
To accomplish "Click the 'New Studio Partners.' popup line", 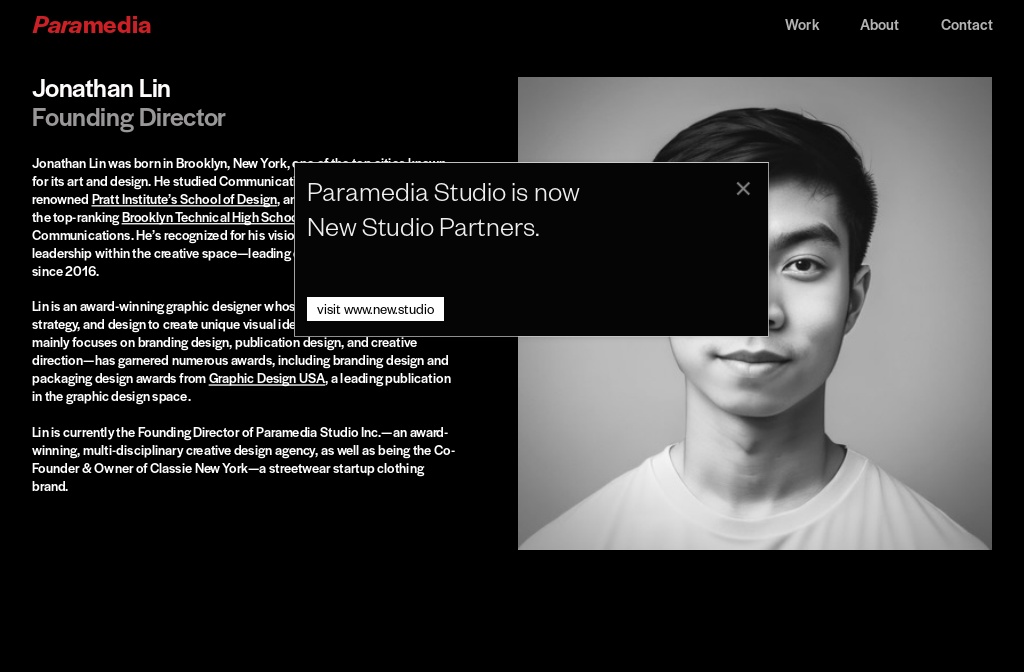I will [423, 227].
